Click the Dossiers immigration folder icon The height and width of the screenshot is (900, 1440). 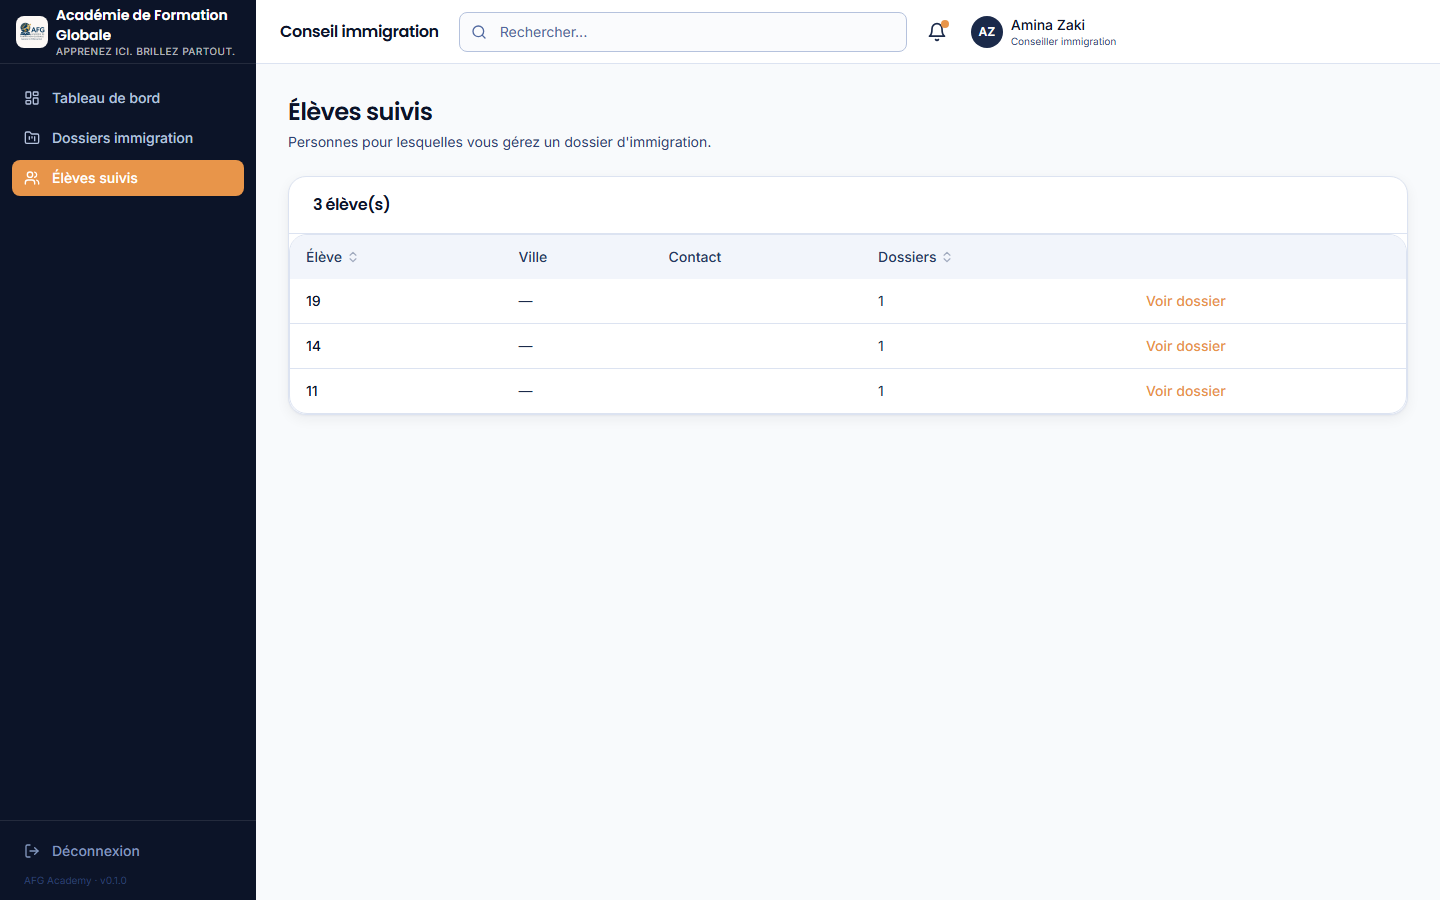click(x=32, y=138)
